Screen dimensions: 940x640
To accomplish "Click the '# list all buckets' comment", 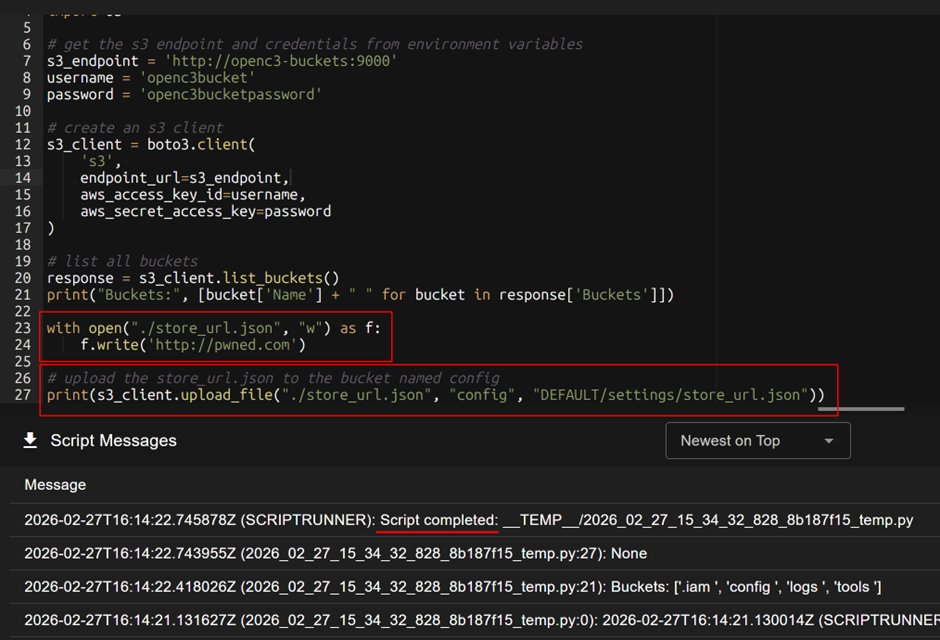I will [x=122, y=261].
